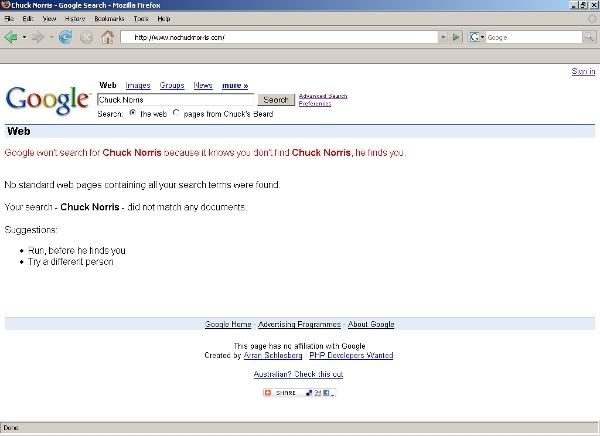The height and width of the screenshot is (436, 600).
Task: Reload the page with the Refresh icon
Action: click(x=66, y=37)
